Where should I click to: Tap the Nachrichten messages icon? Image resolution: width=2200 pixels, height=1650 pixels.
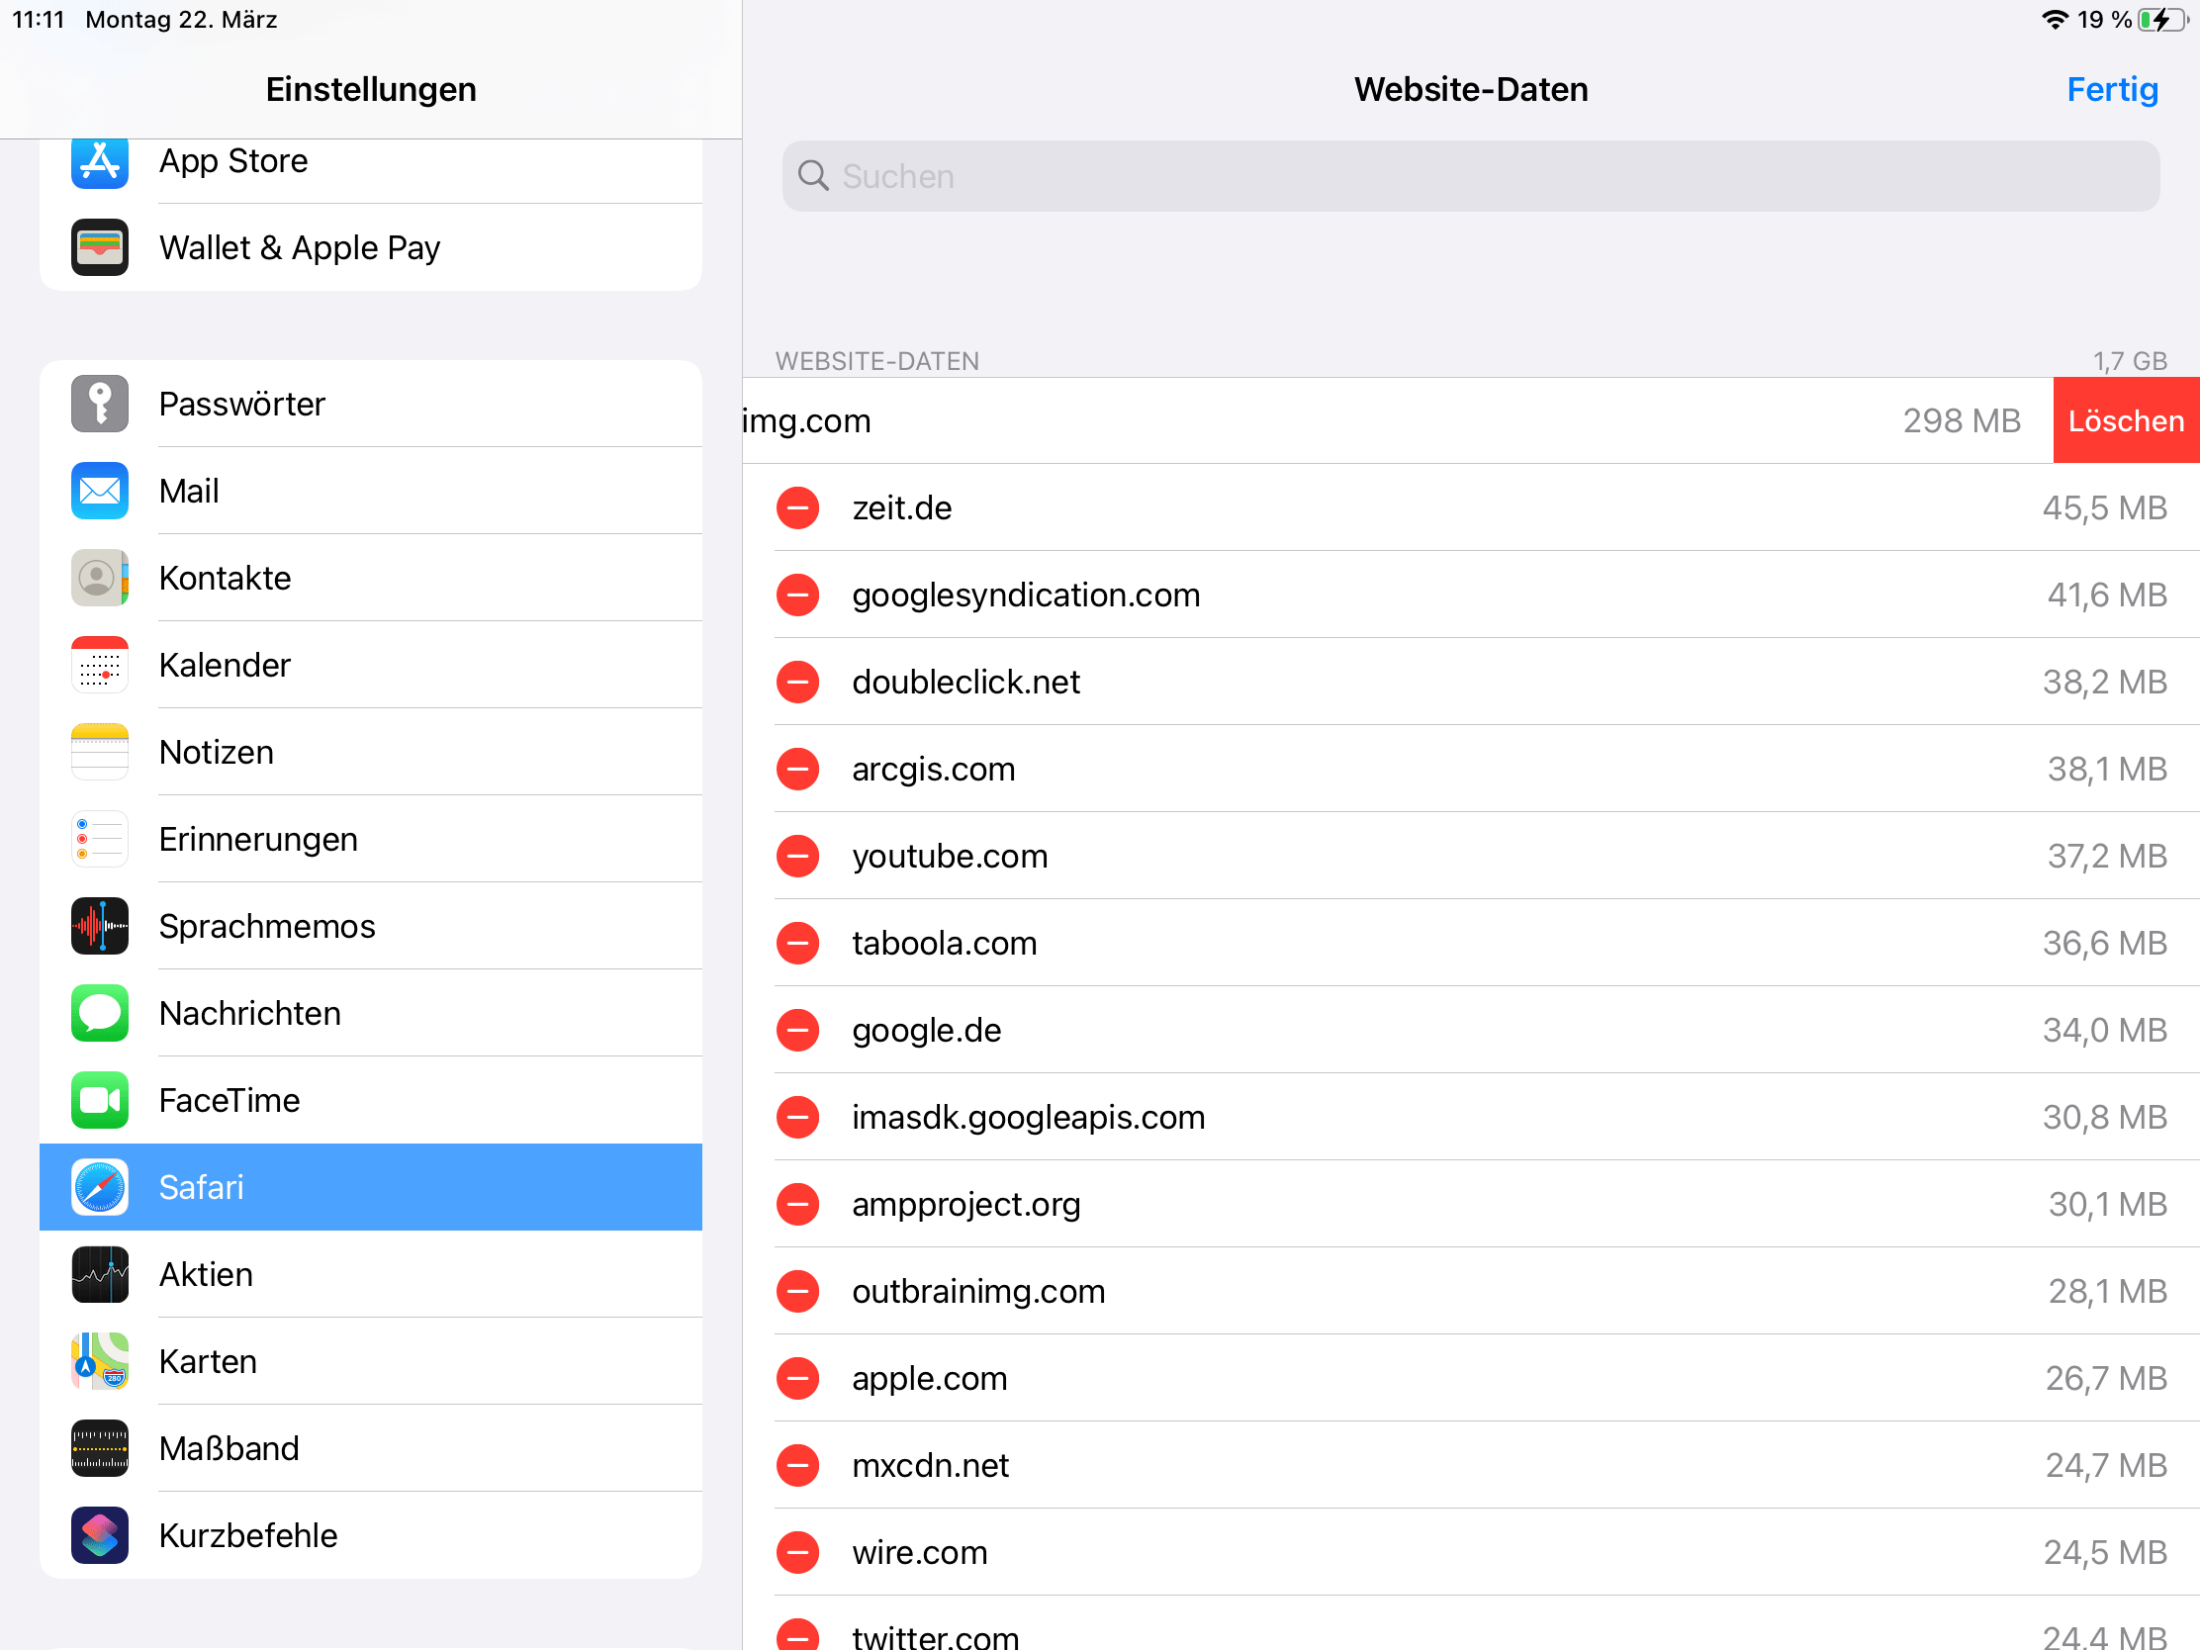pyautogui.click(x=97, y=1010)
